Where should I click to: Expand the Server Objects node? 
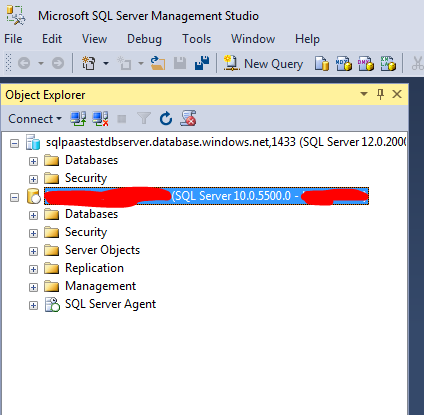click(33, 252)
